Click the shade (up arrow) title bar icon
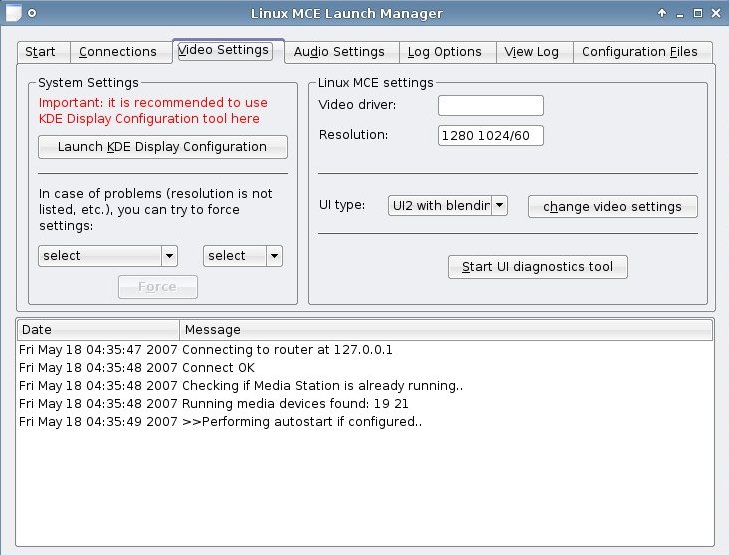729x555 pixels. click(662, 13)
